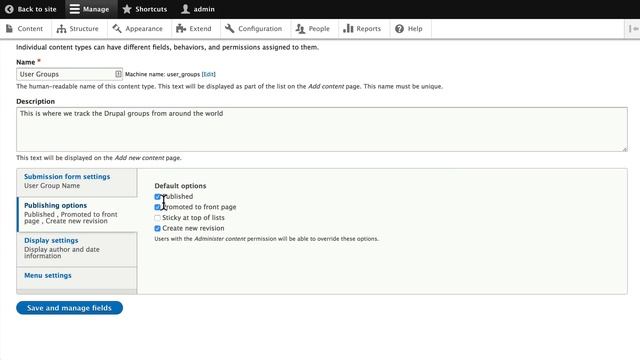This screenshot has height=360, width=640.
Task: Open the Display settings tab
Action: click(x=77, y=249)
